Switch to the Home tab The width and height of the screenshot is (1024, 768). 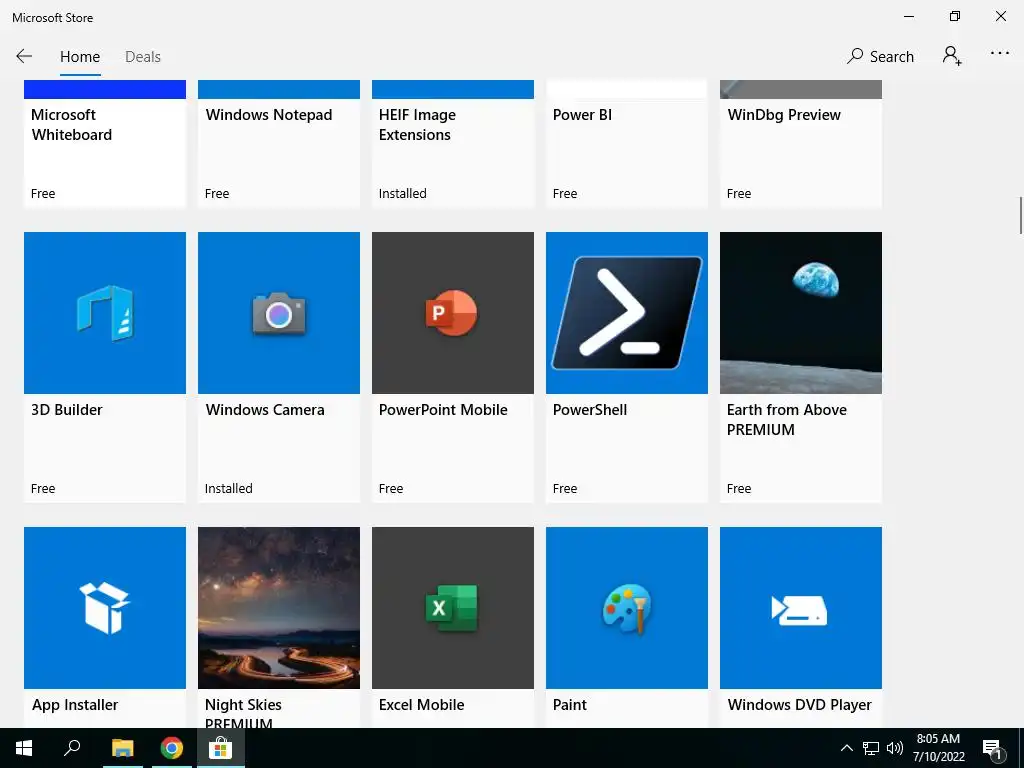tap(80, 57)
